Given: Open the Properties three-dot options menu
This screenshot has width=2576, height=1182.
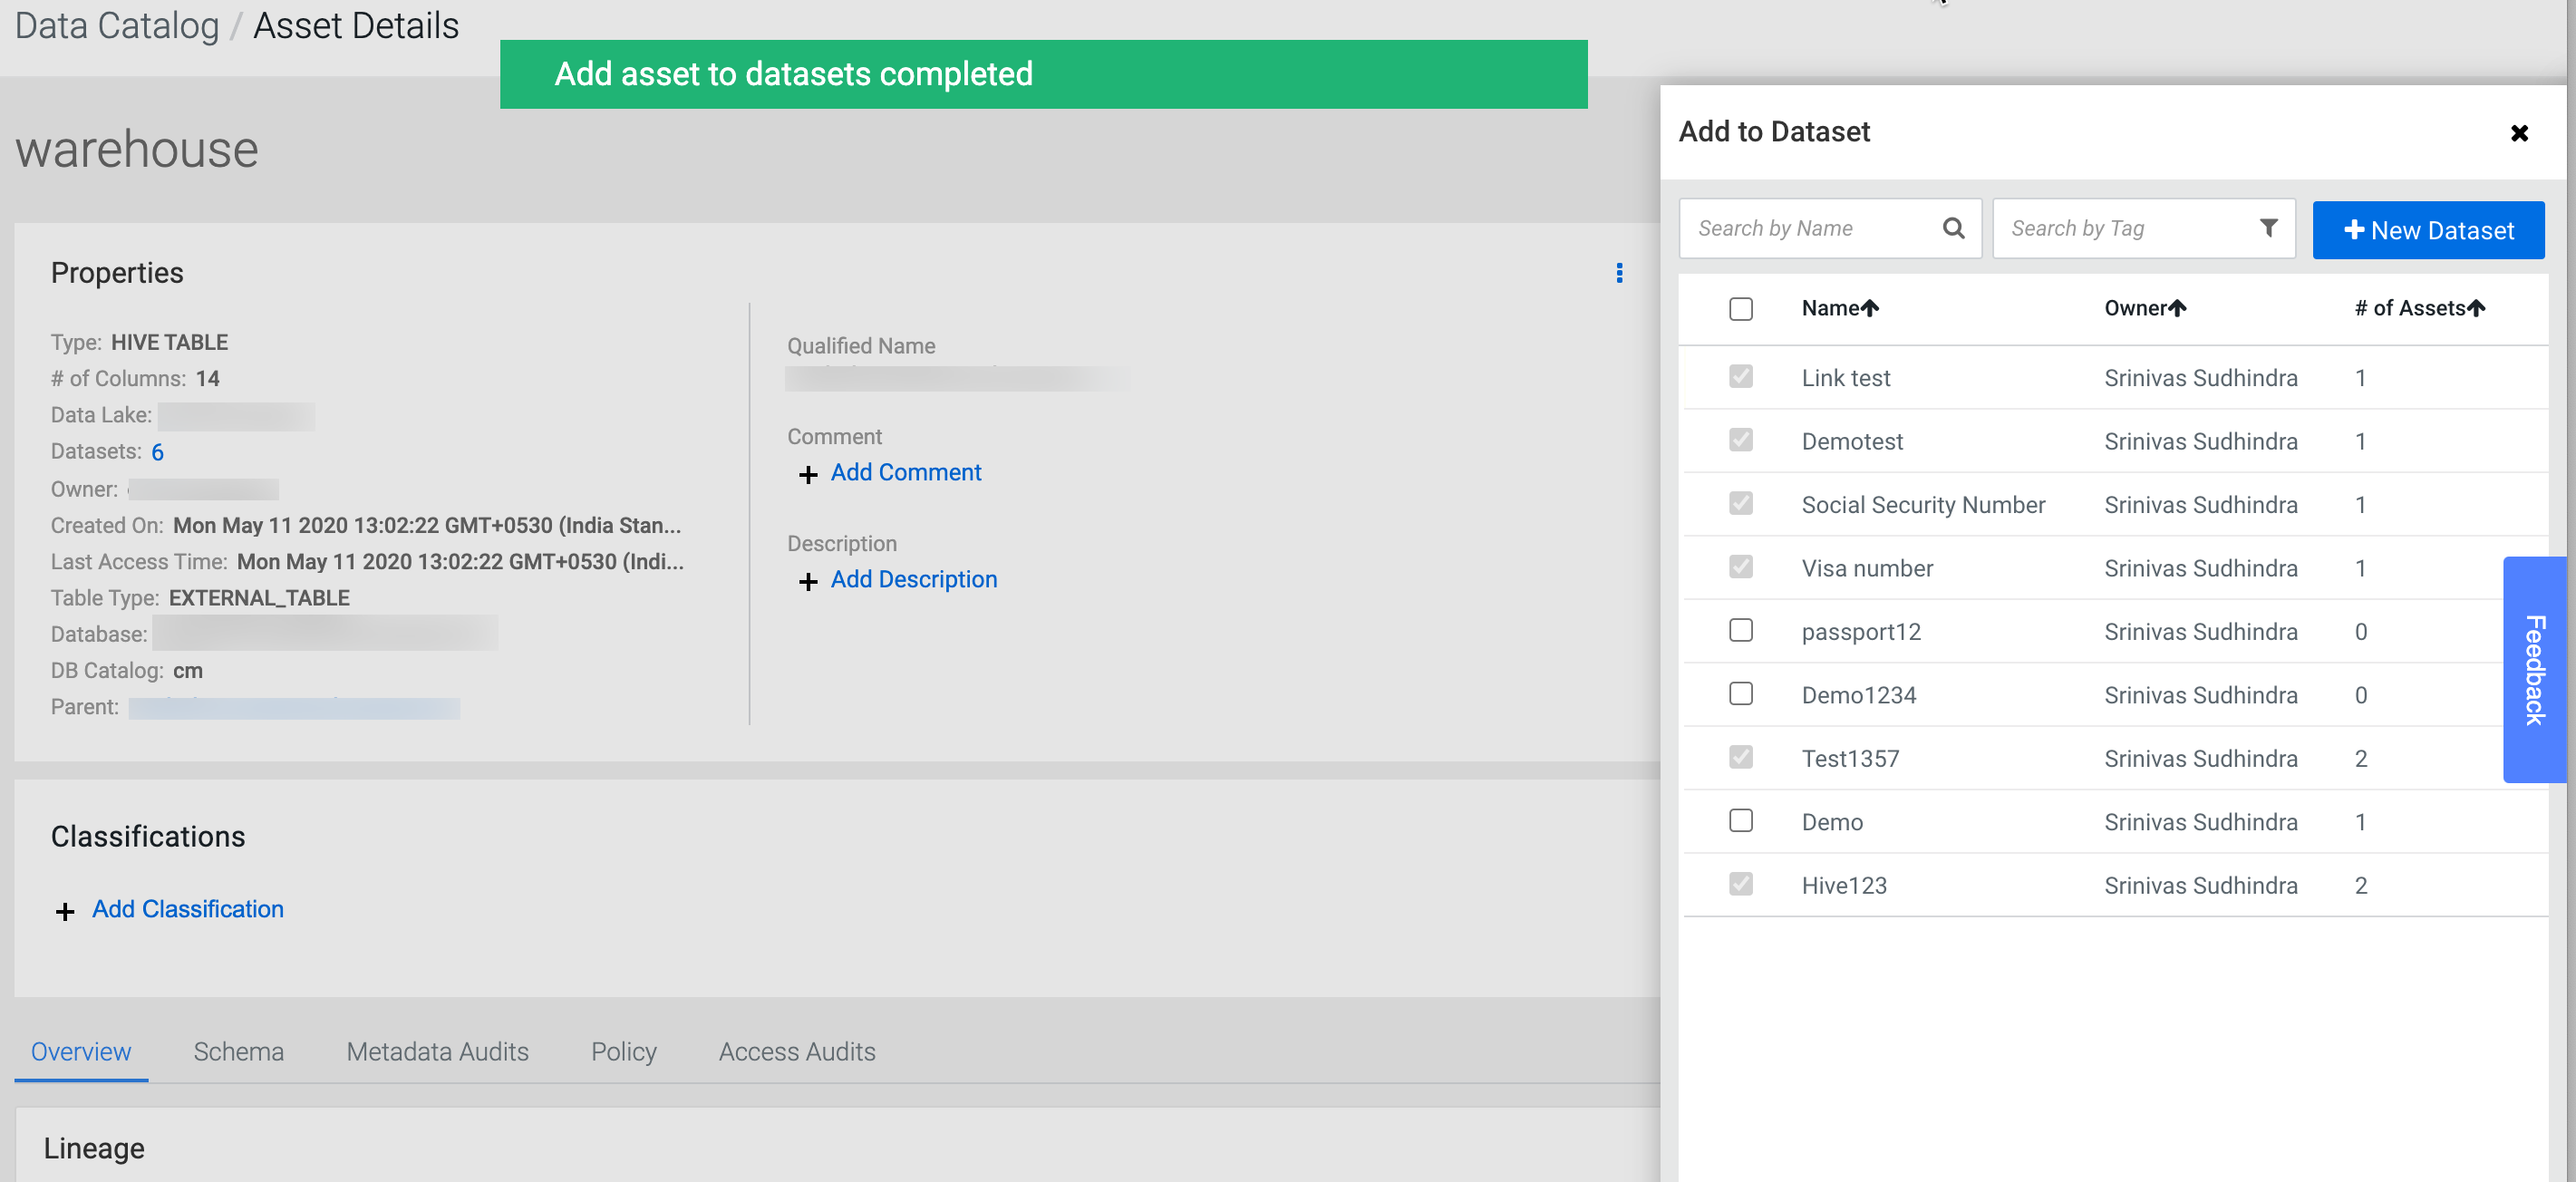Looking at the screenshot, I should [x=1619, y=273].
